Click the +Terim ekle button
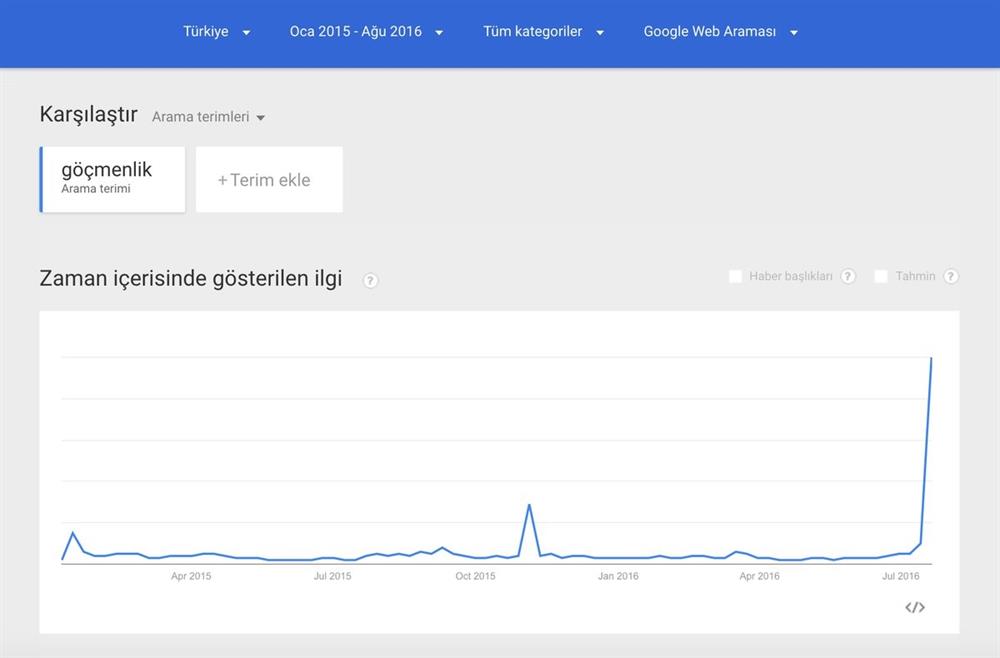1000x658 pixels. click(x=268, y=179)
